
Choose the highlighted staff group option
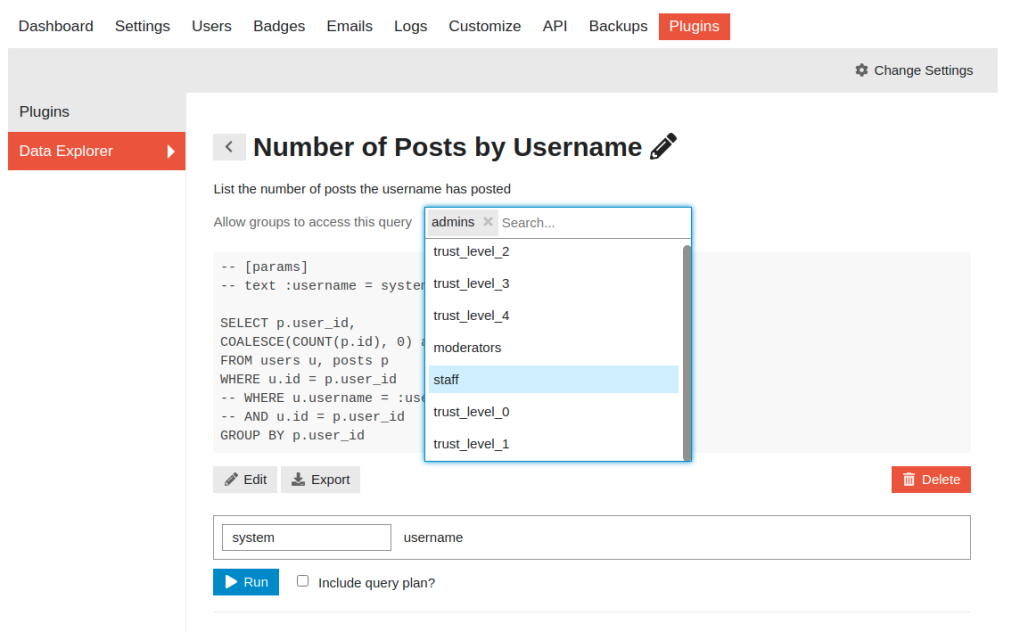[x=554, y=379]
